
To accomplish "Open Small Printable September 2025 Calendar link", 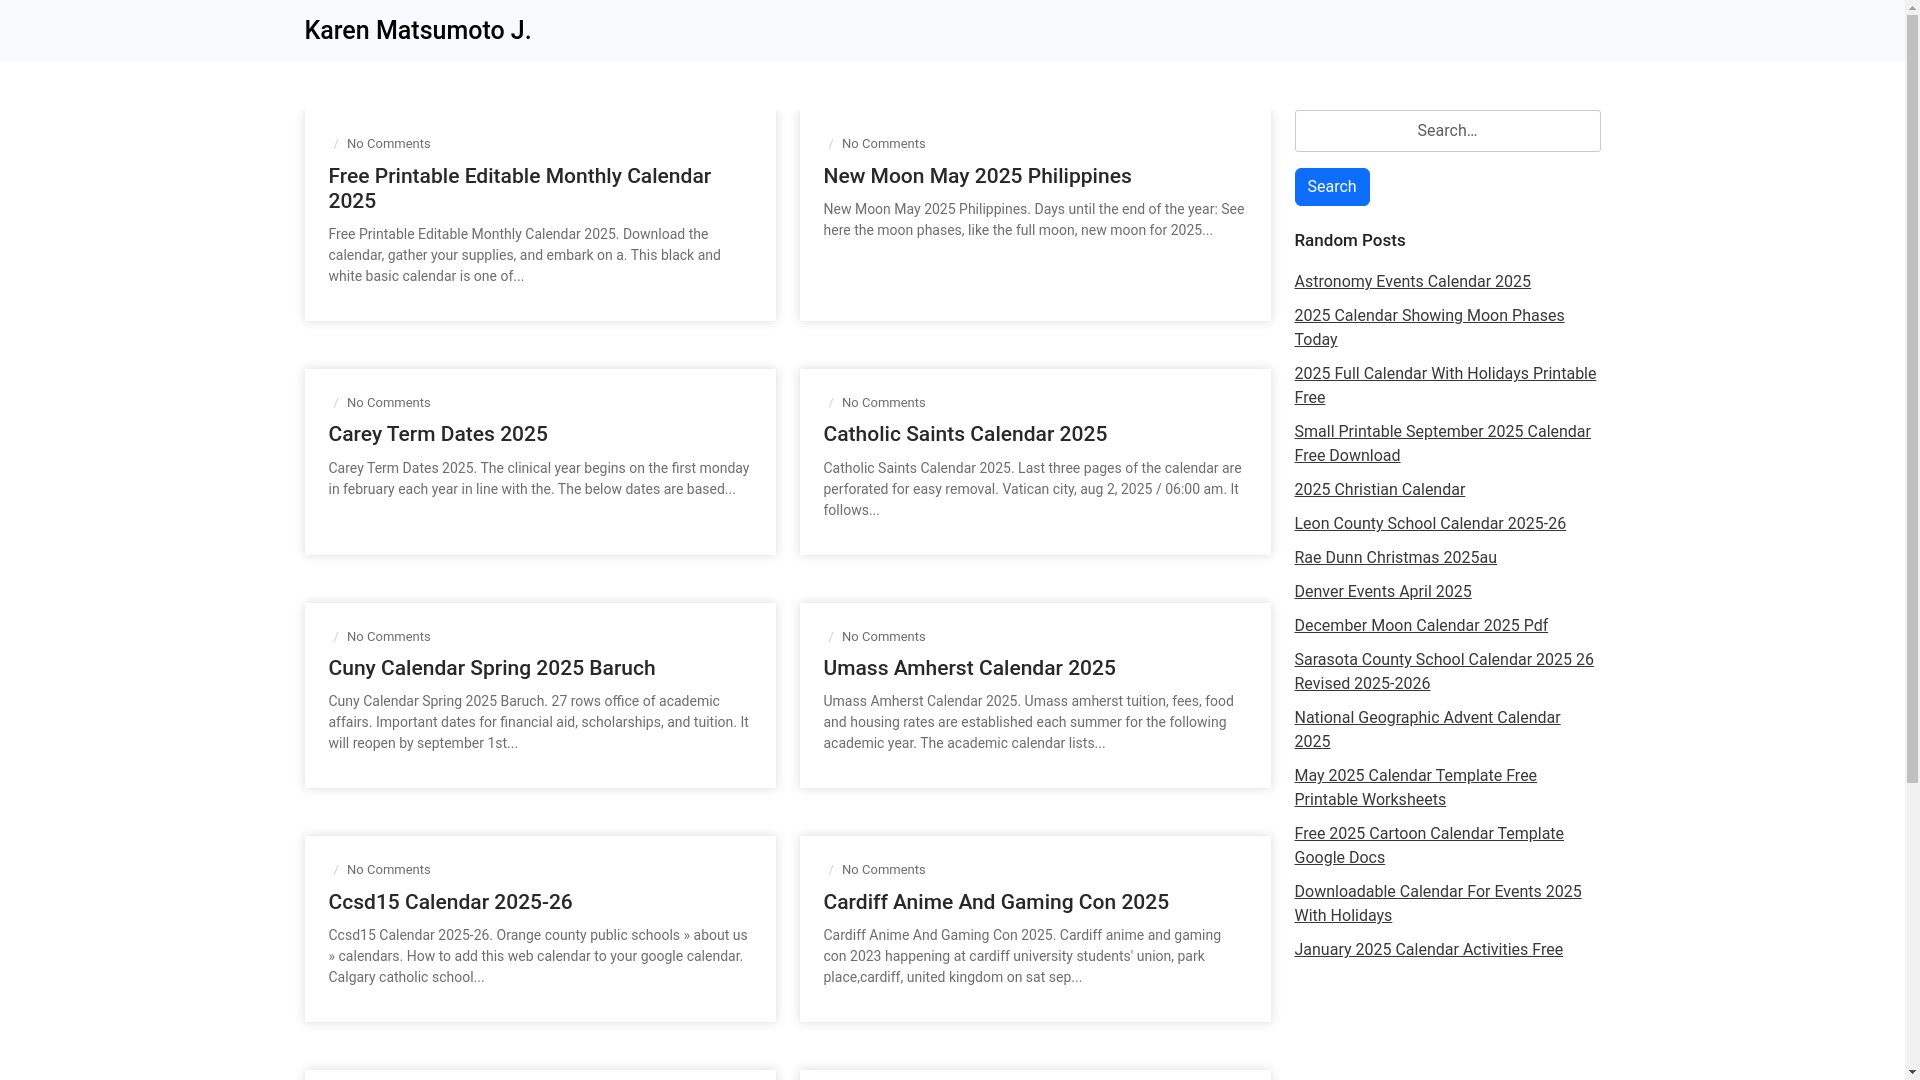I will [1442, 444].
